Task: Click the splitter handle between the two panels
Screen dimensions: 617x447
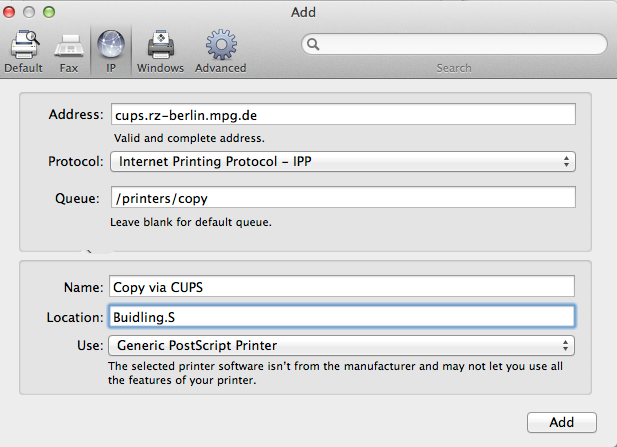Action: pos(88,252)
